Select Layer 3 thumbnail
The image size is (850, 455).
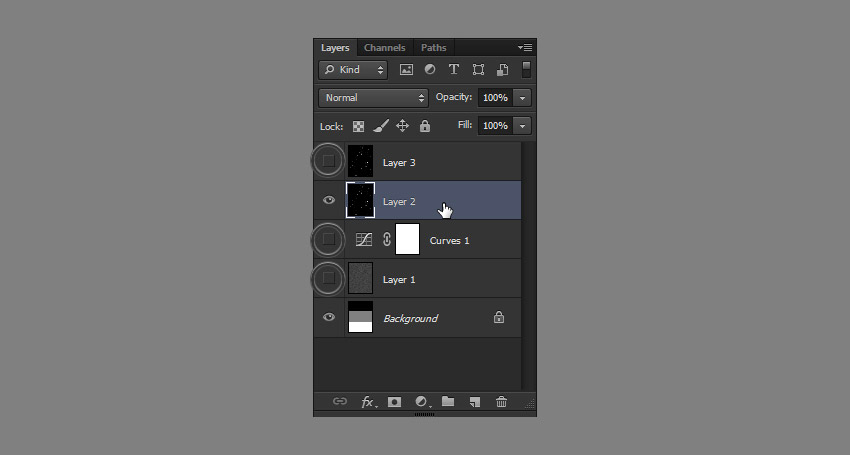tap(360, 161)
